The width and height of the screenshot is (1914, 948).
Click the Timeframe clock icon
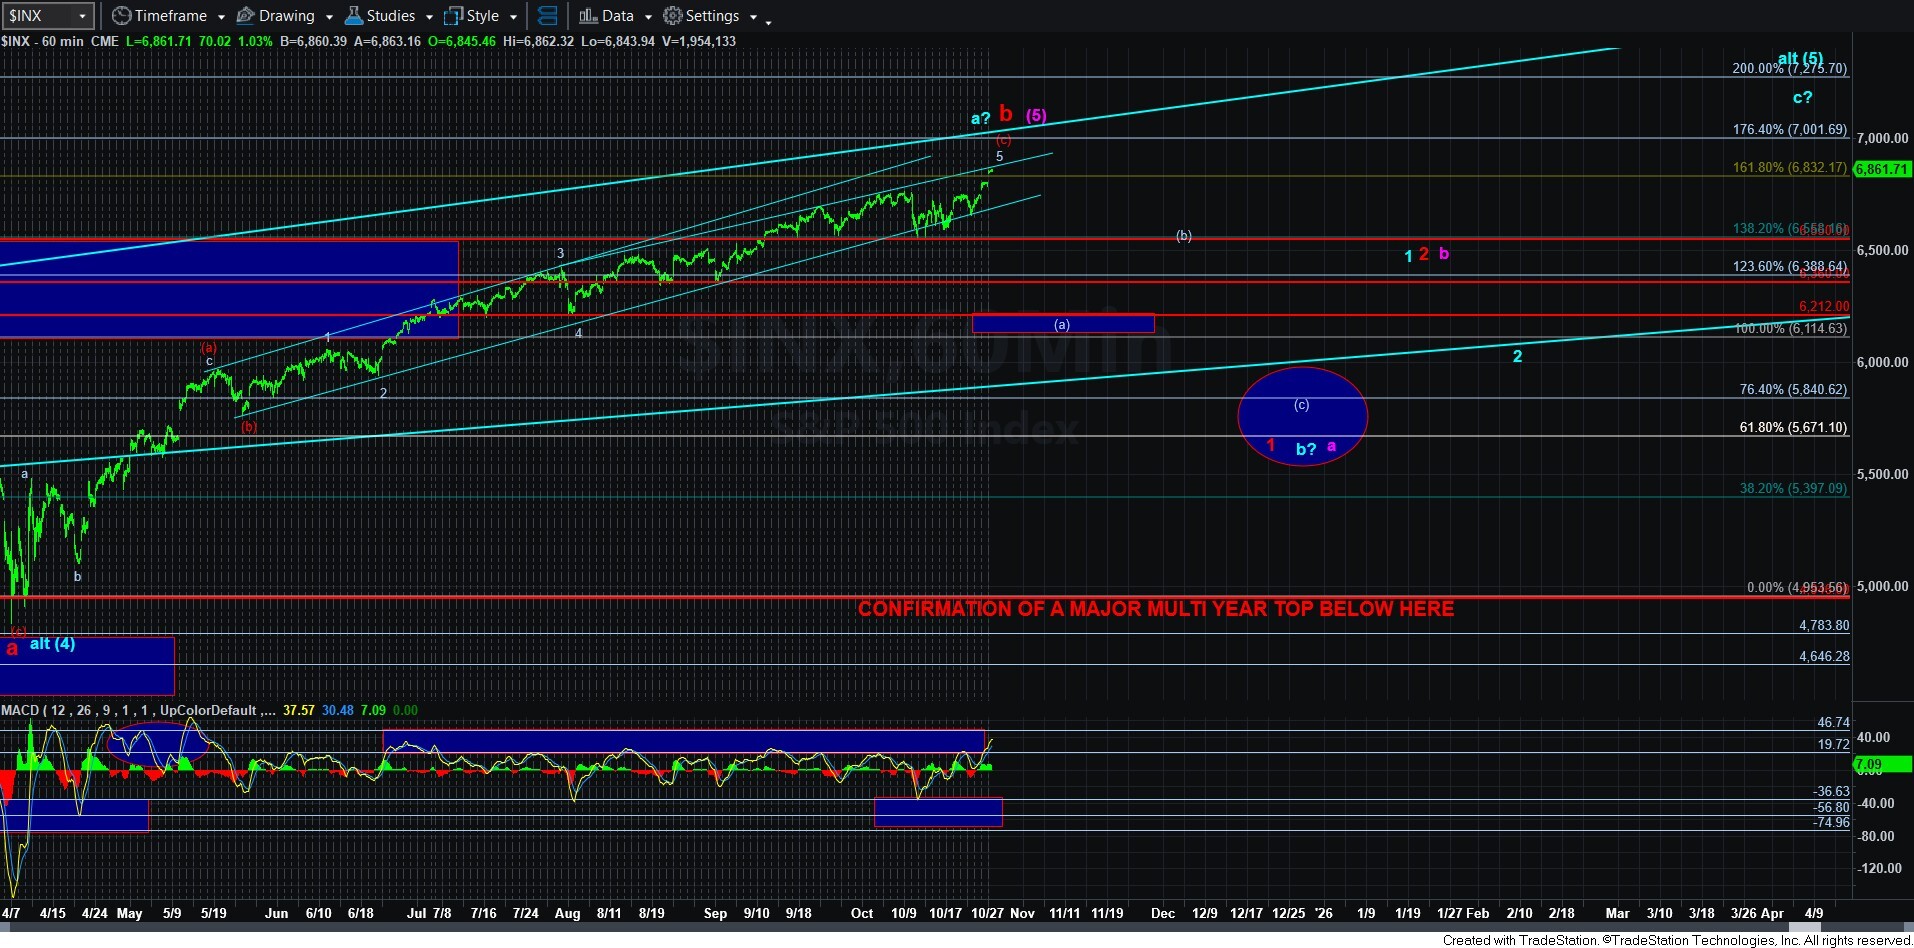click(121, 16)
